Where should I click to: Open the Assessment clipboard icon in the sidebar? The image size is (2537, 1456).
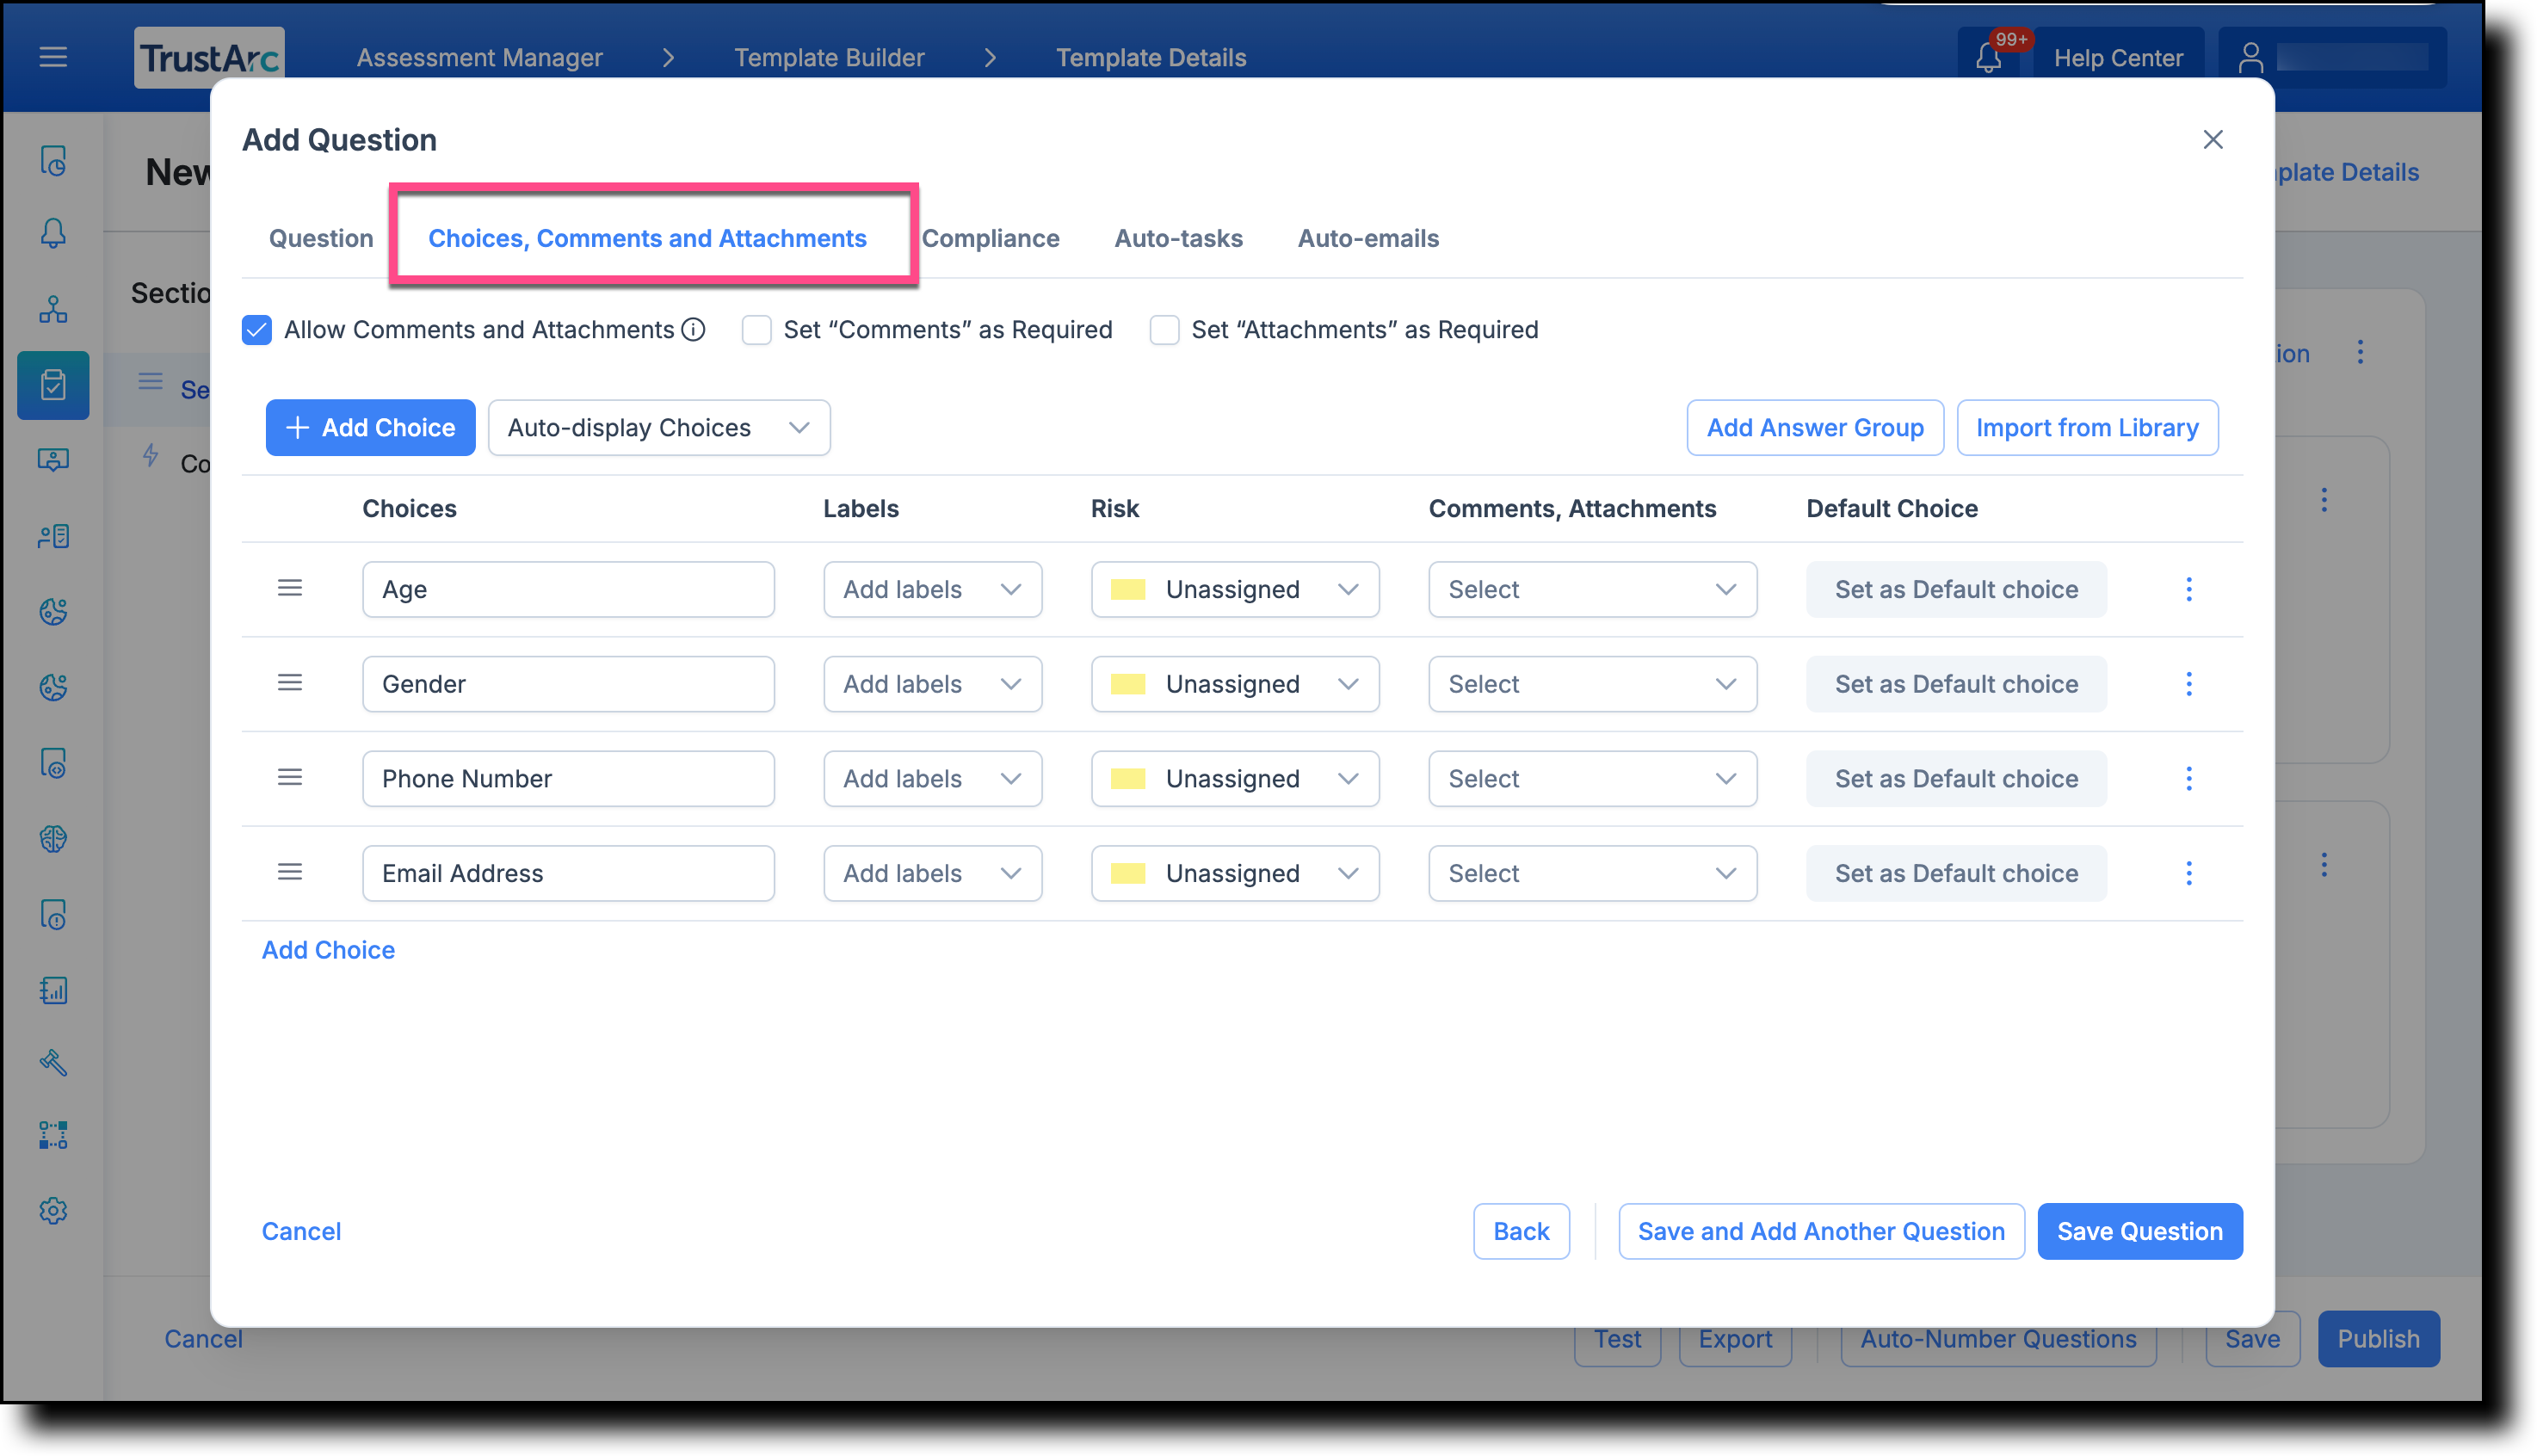click(53, 385)
